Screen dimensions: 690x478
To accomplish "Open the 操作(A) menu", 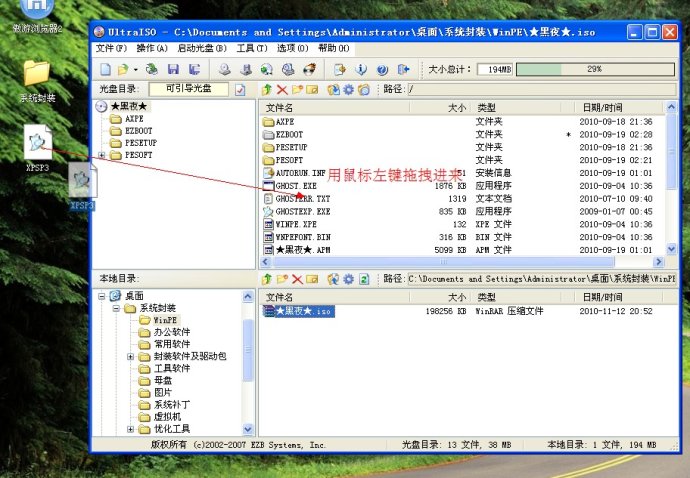I will click(x=152, y=48).
